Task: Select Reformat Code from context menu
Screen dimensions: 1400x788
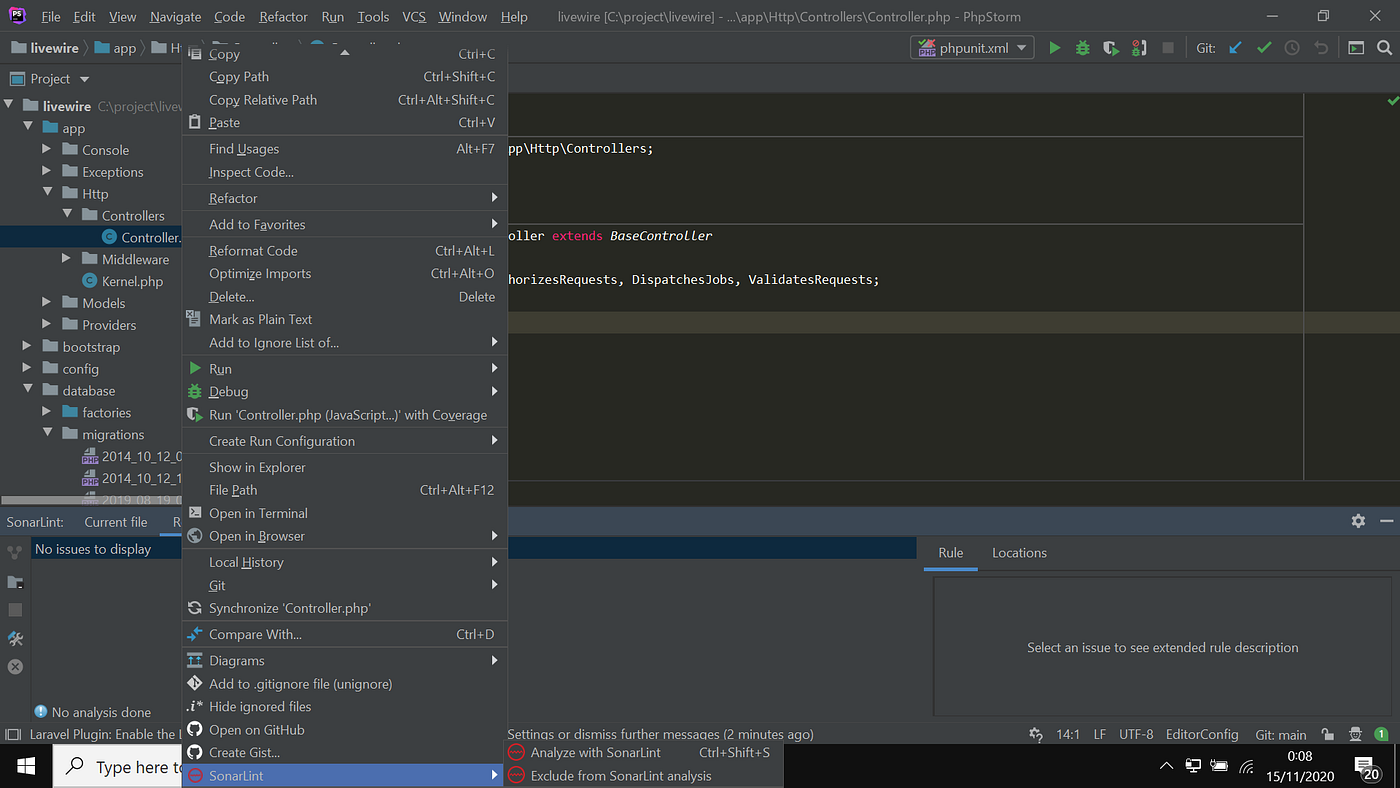Action: click(252, 250)
